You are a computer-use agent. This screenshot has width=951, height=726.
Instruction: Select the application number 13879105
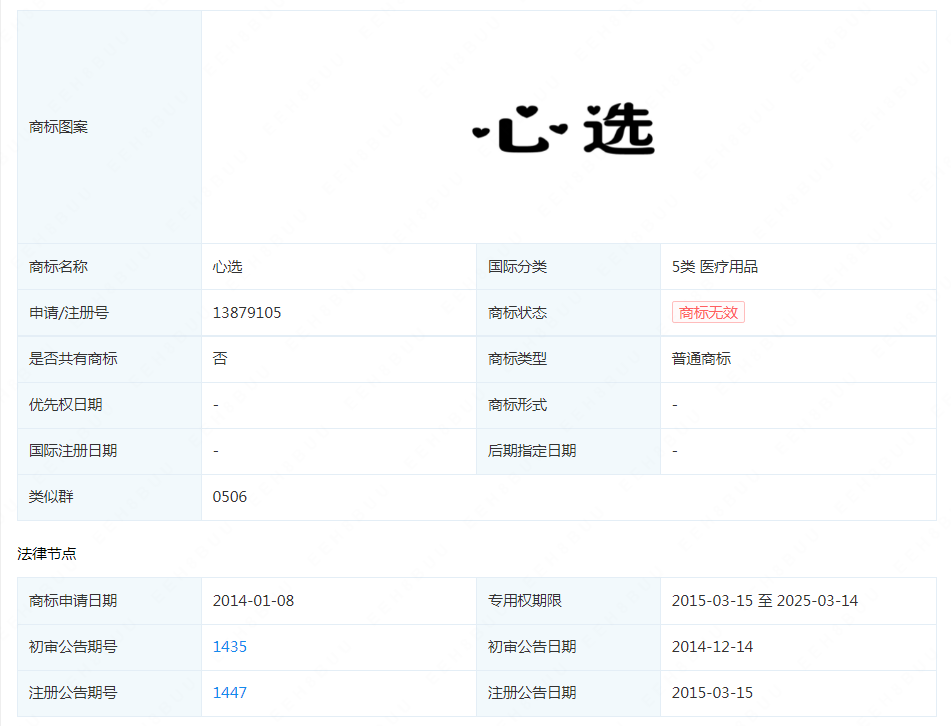click(247, 312)
